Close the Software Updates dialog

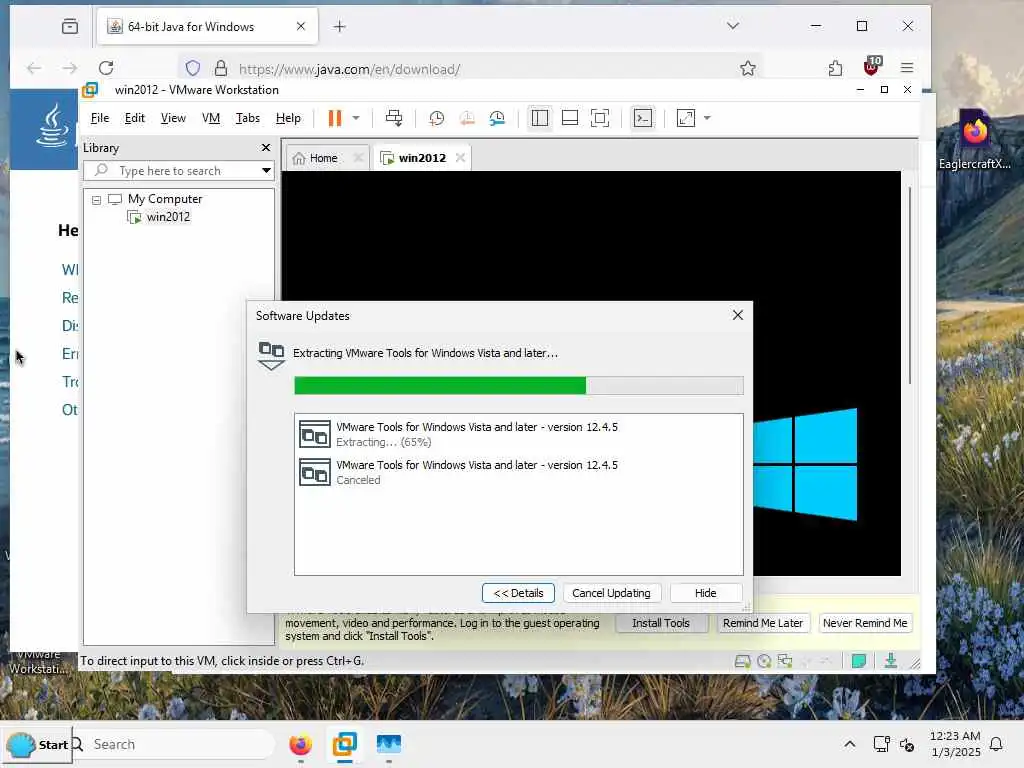pos(738,315)
